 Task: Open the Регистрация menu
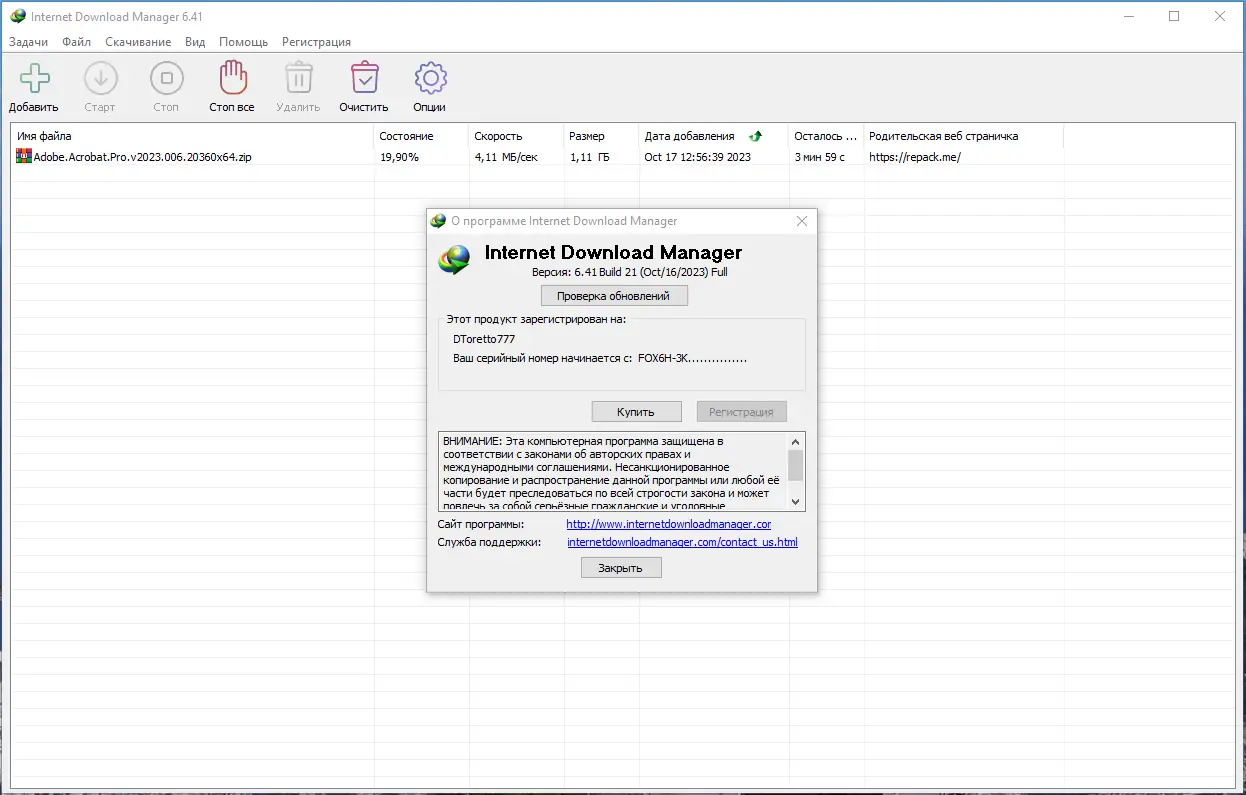pos(316,42)
